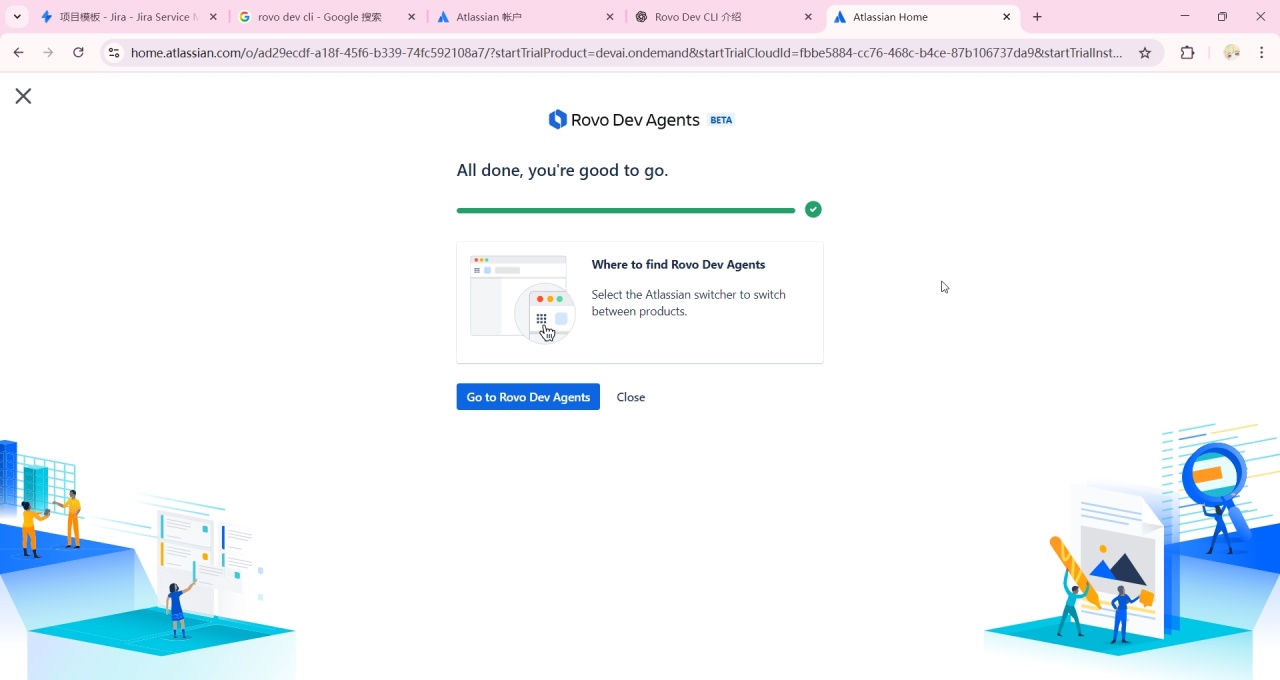This screenshot has height=680, width=1280.
Task: Click 'Select the Atlassian switcher' description text
Action: (689, 303)
